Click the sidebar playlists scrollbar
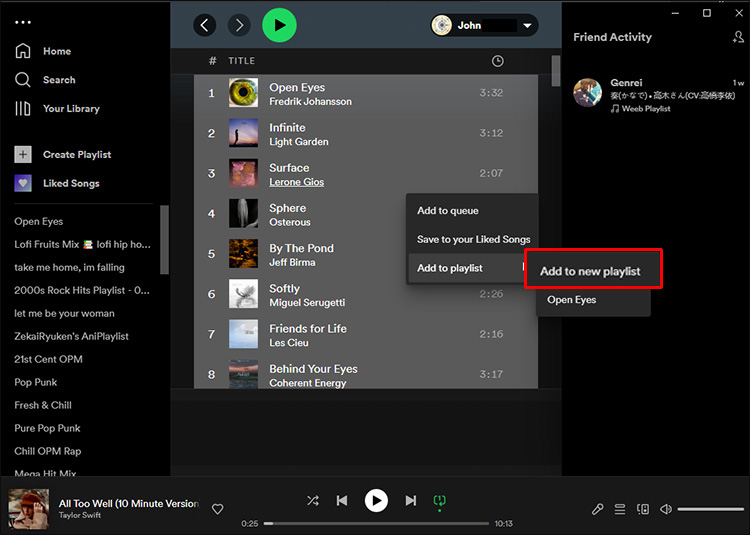This screenshot has height=535, width=750. (x=164, y=239)
